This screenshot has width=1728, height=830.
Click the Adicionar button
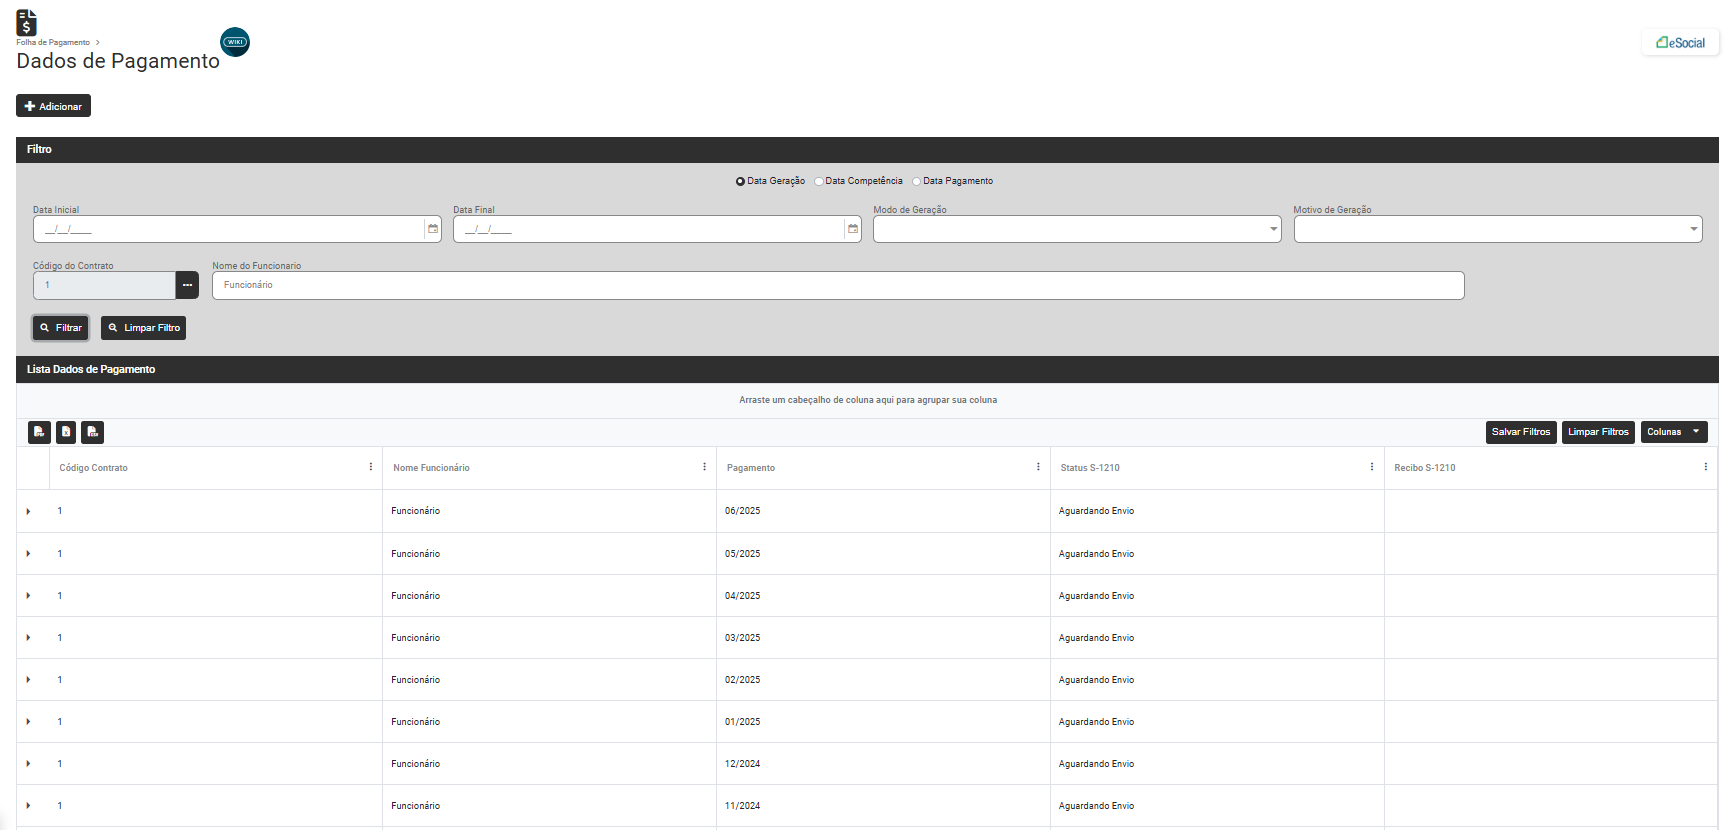tap(53, 106)
